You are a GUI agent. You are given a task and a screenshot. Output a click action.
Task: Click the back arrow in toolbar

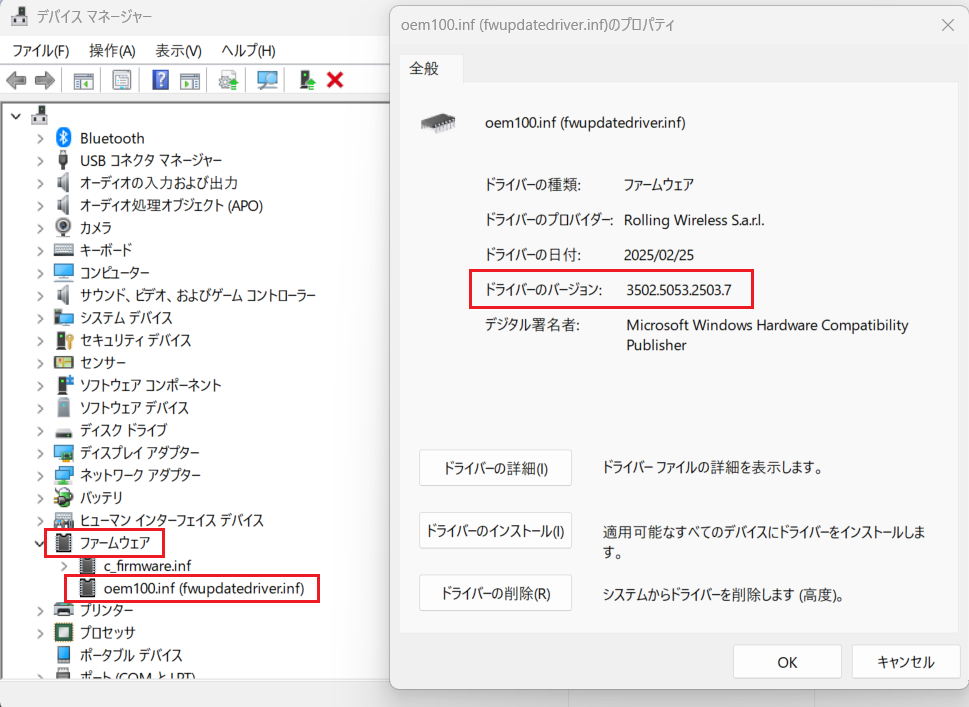coord(17,81)
